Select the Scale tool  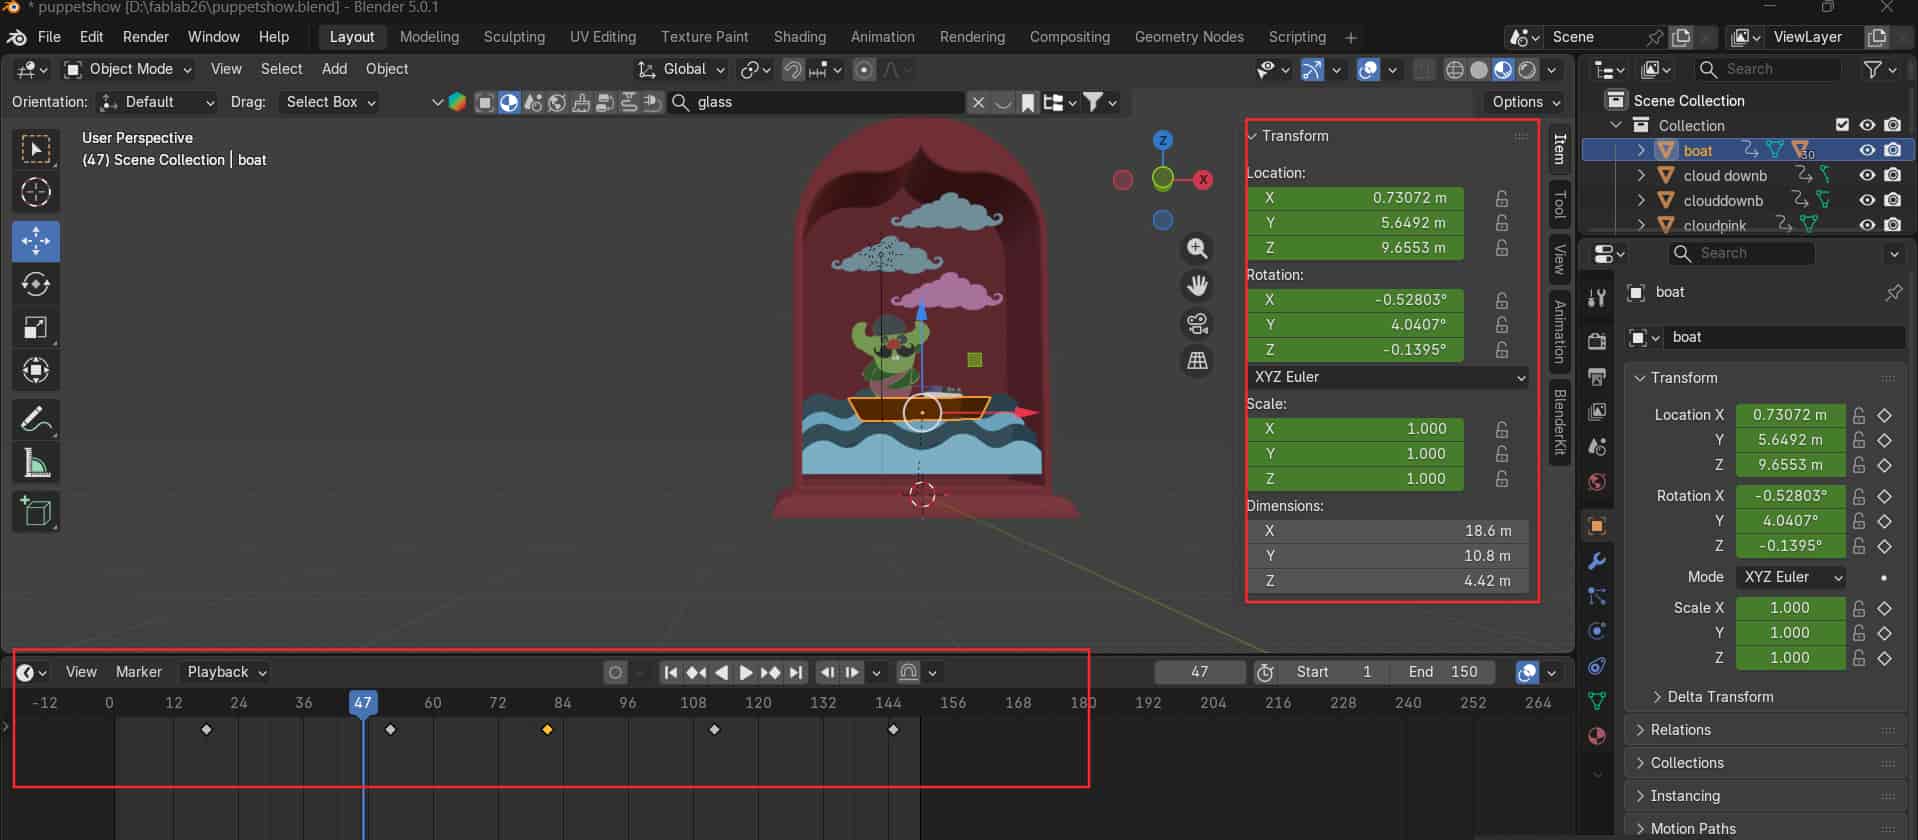pos(36,327)
